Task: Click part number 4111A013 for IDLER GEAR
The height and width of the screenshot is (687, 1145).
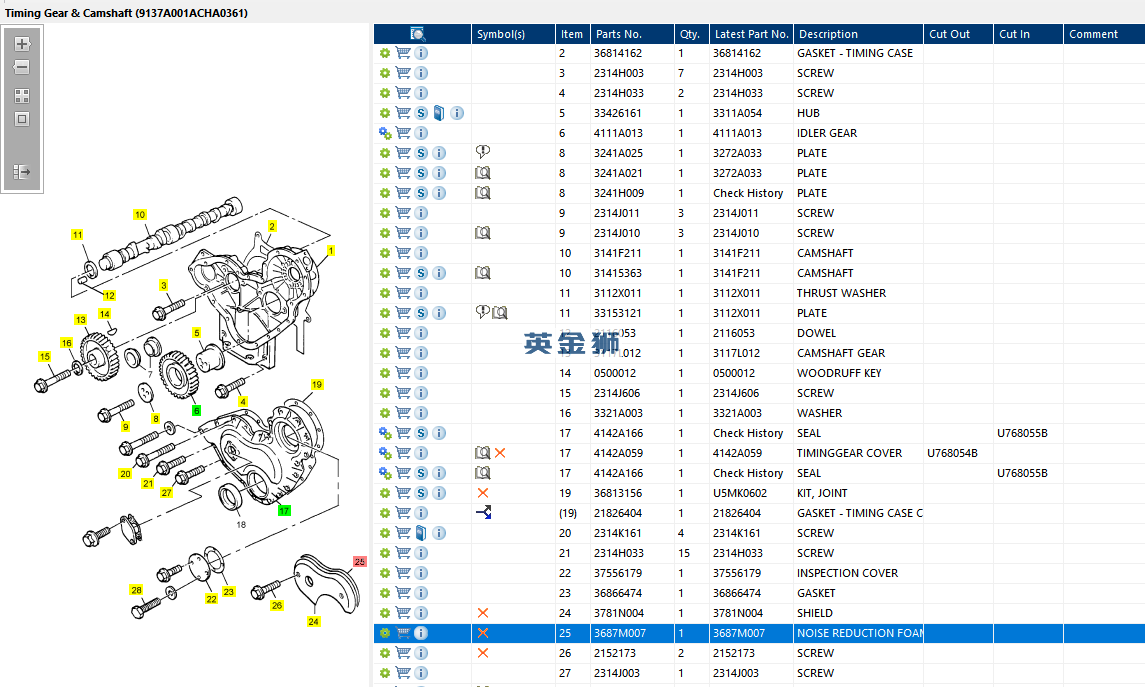Action: point(618,133)
